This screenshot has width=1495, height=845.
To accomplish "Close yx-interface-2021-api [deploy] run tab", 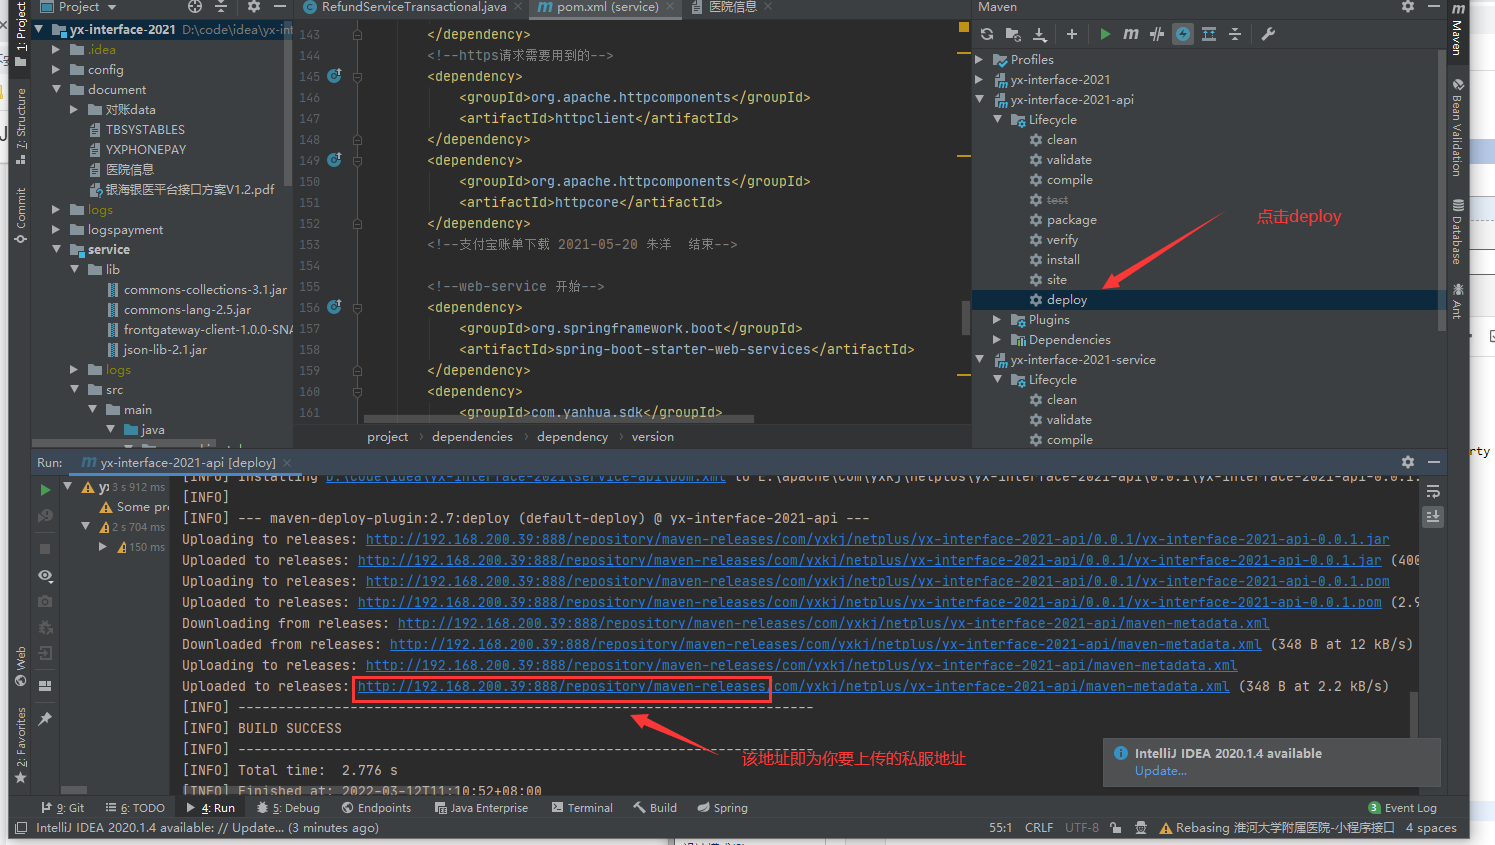I will coord(286,463).
